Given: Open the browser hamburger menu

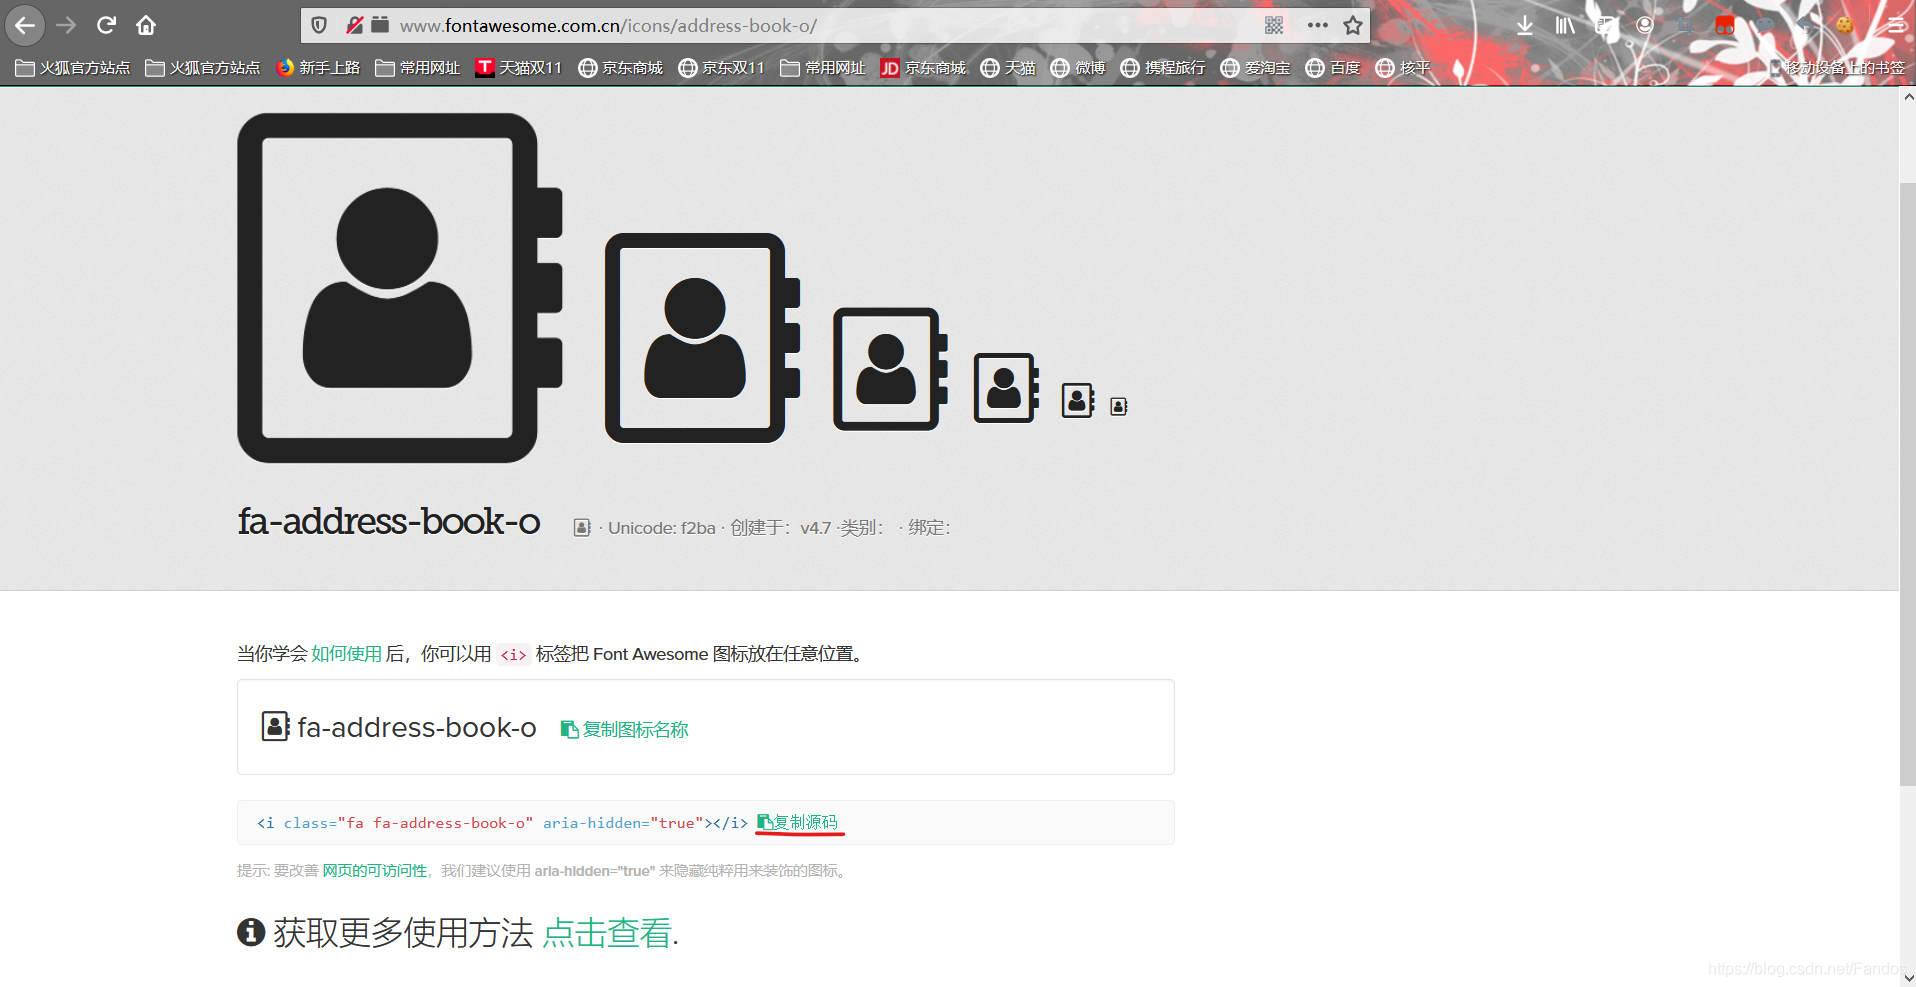Looking at the screenshot, I should pos(1896,25).
